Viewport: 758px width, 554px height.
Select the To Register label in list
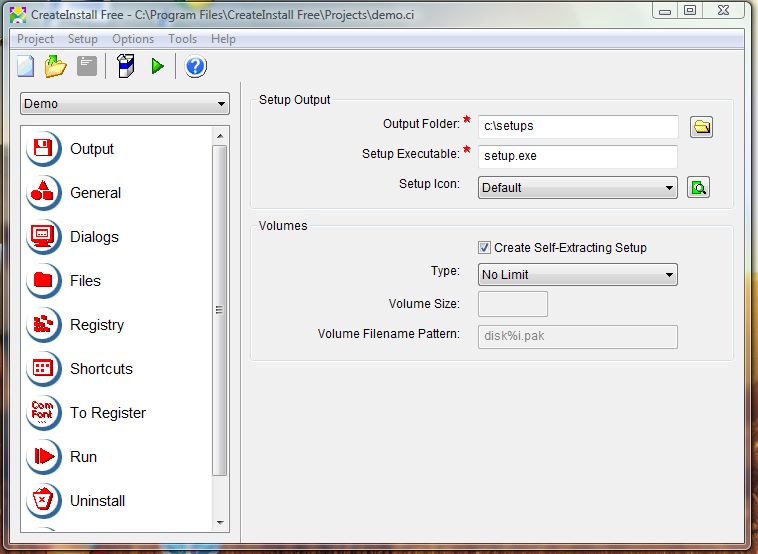click(108, 413)
